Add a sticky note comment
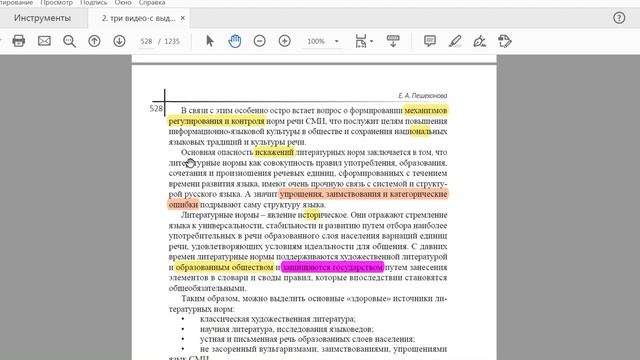The height and width of the screenshot is (360, 640). click(430, 41)
